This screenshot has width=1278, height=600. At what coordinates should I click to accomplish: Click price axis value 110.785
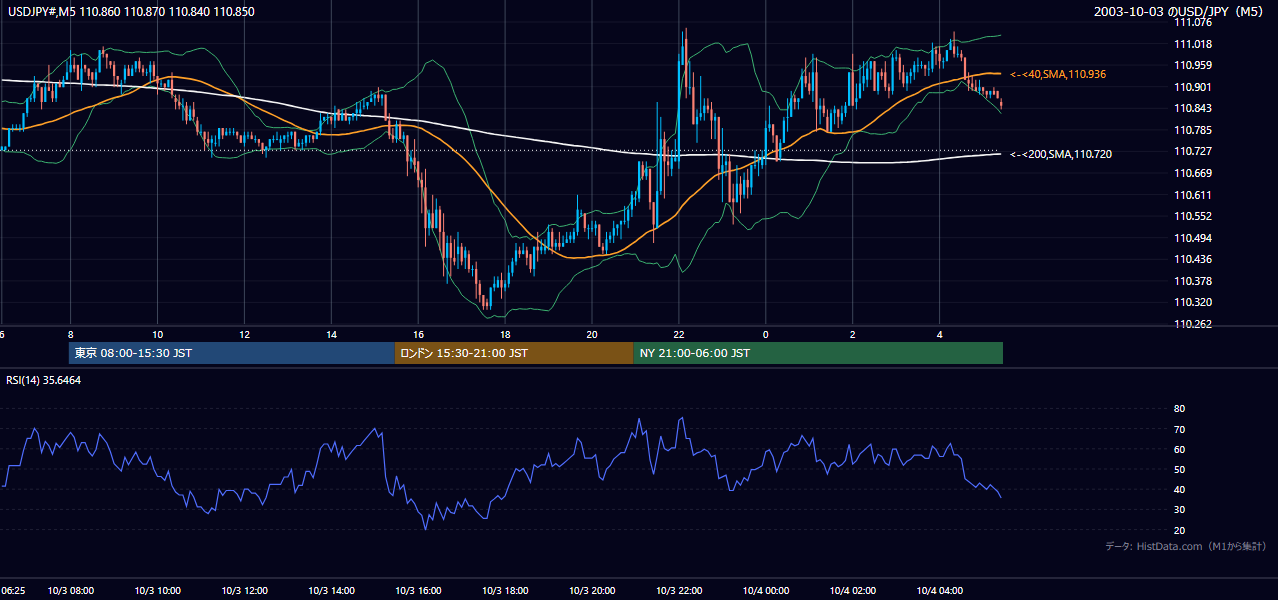[x=1194, y=130]
